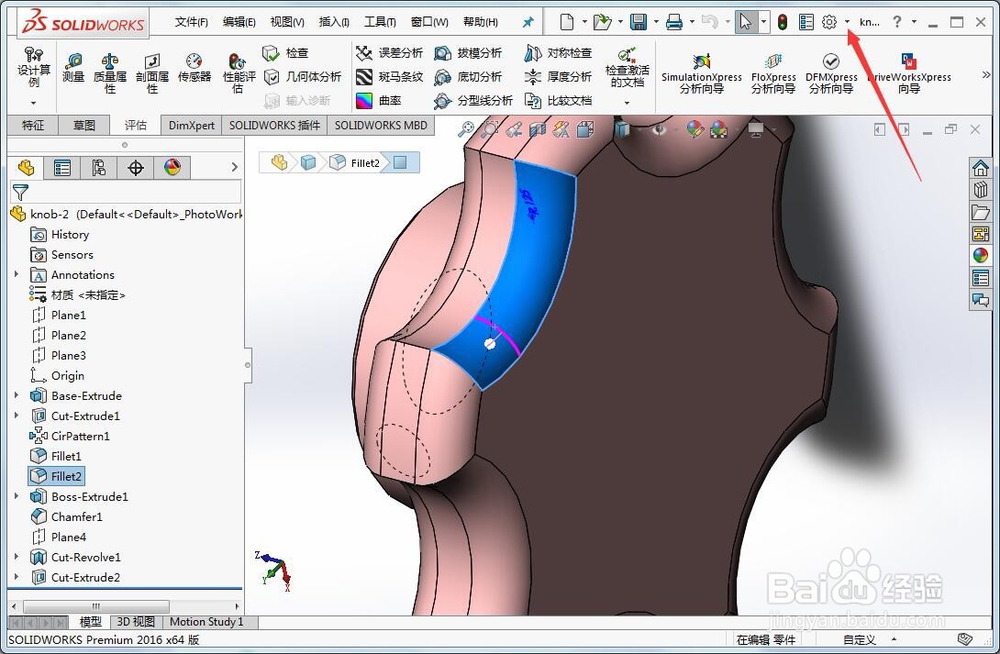This screenshot has height=654, width=1000.
Task: Switch to SOLIDWORKS MBD tab
Action: 381,125
